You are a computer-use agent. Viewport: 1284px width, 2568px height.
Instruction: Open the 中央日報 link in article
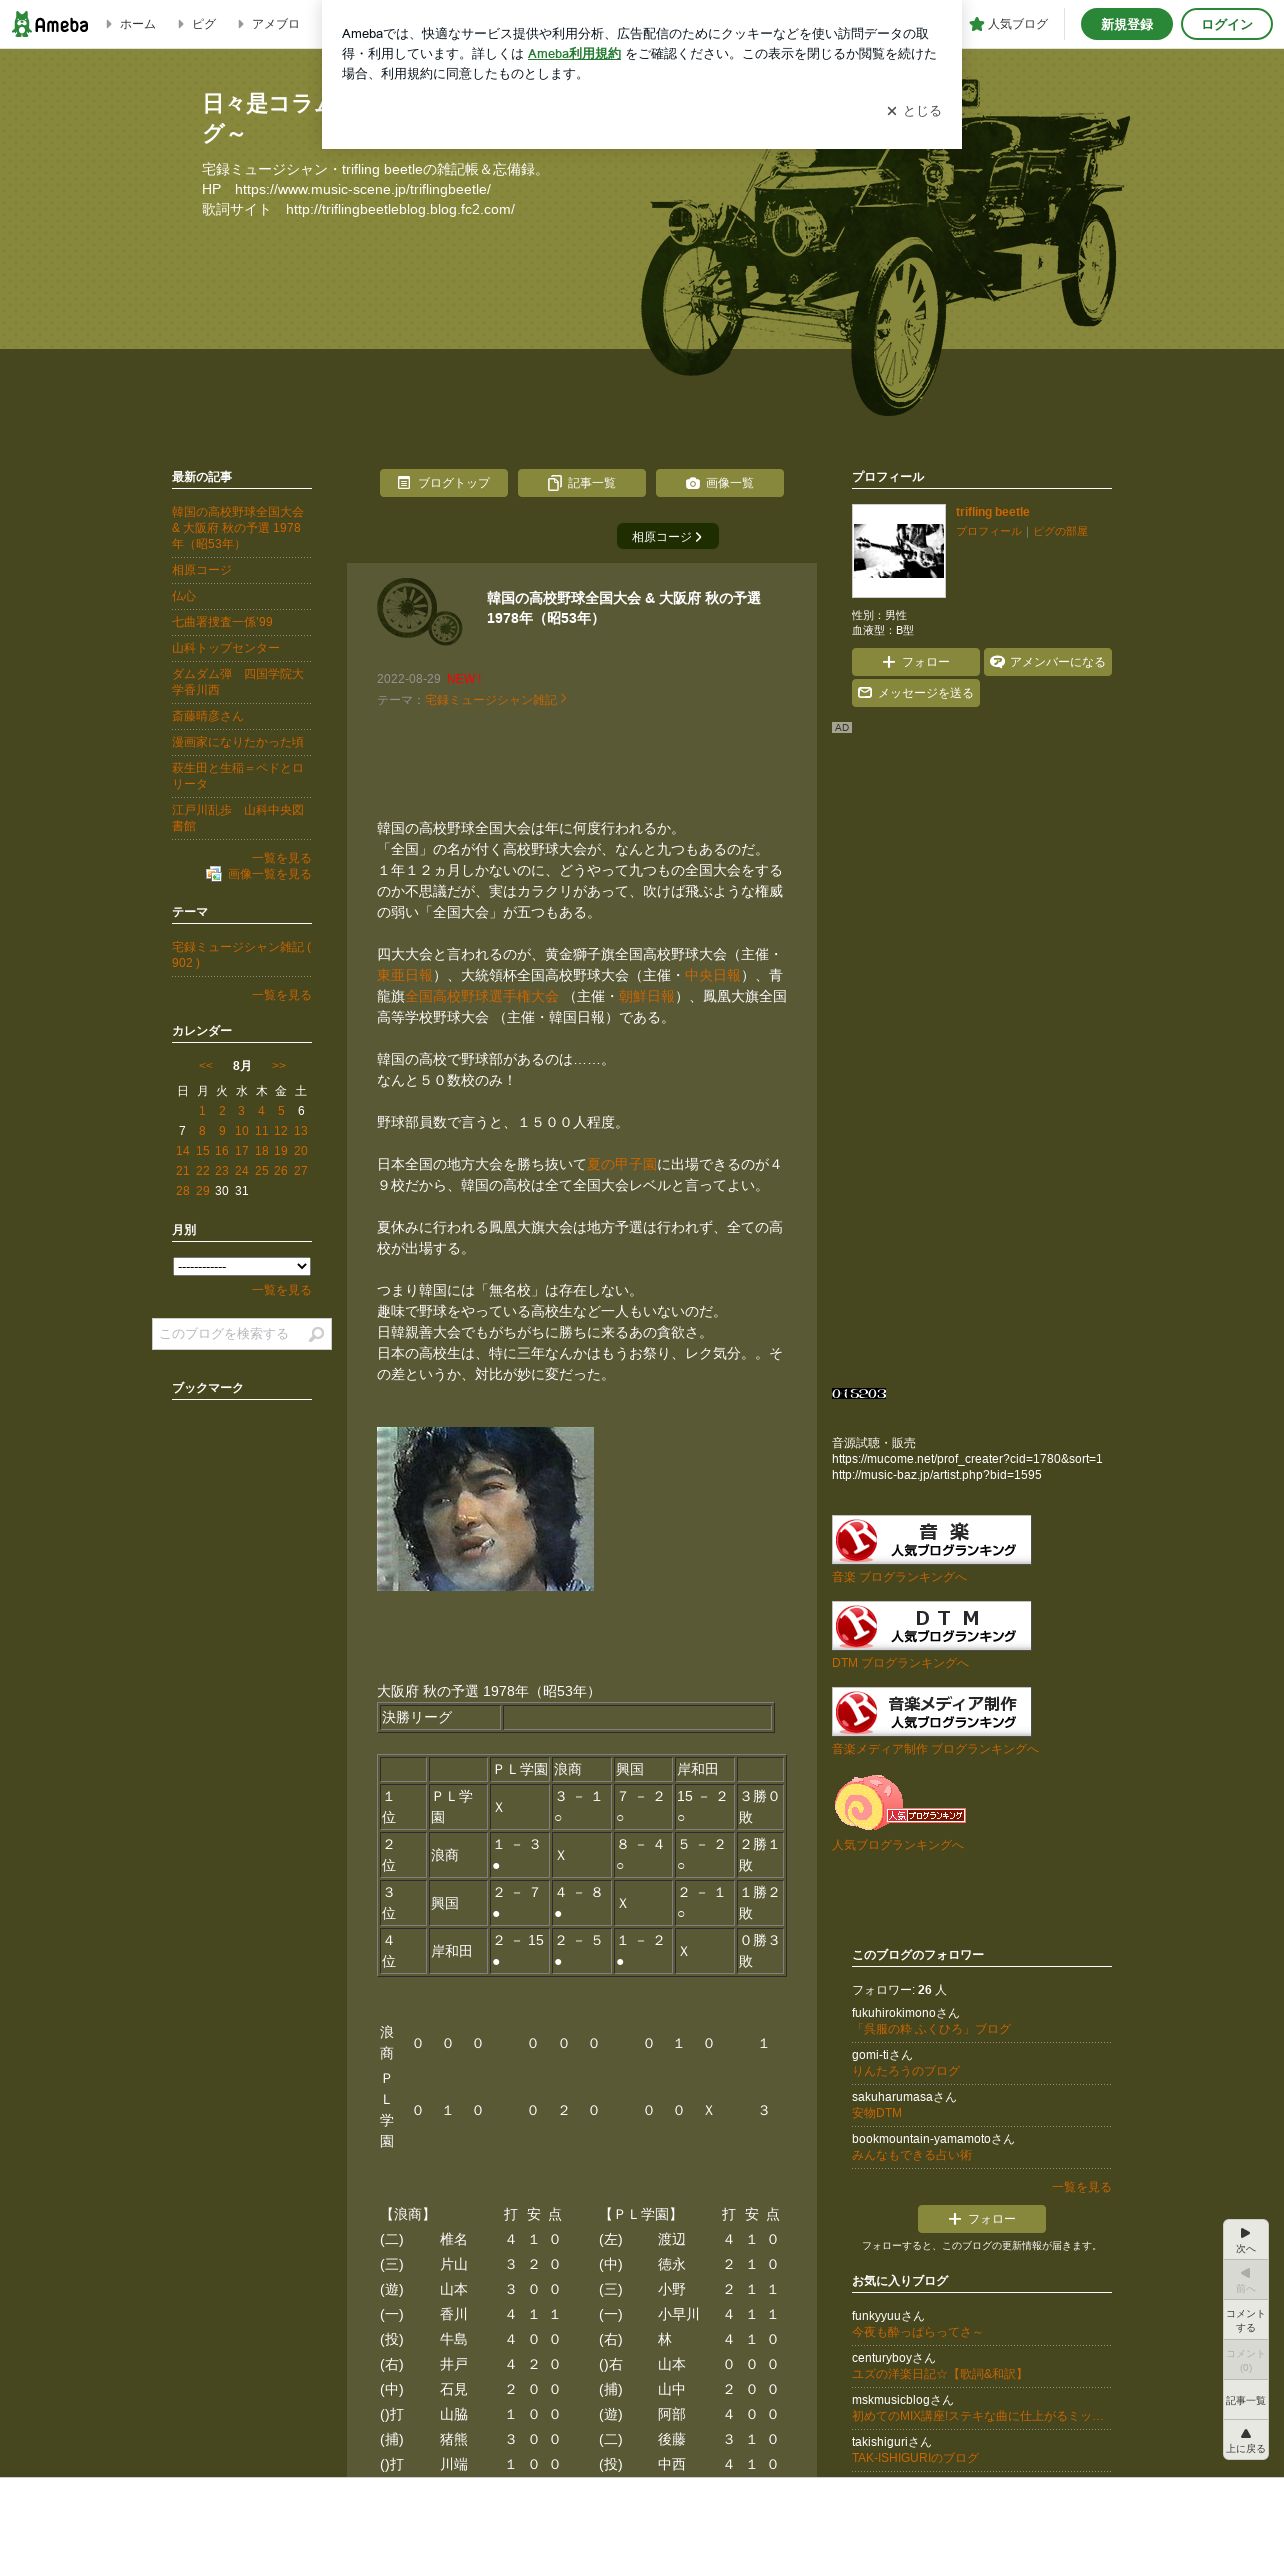(x=713, y=976)
